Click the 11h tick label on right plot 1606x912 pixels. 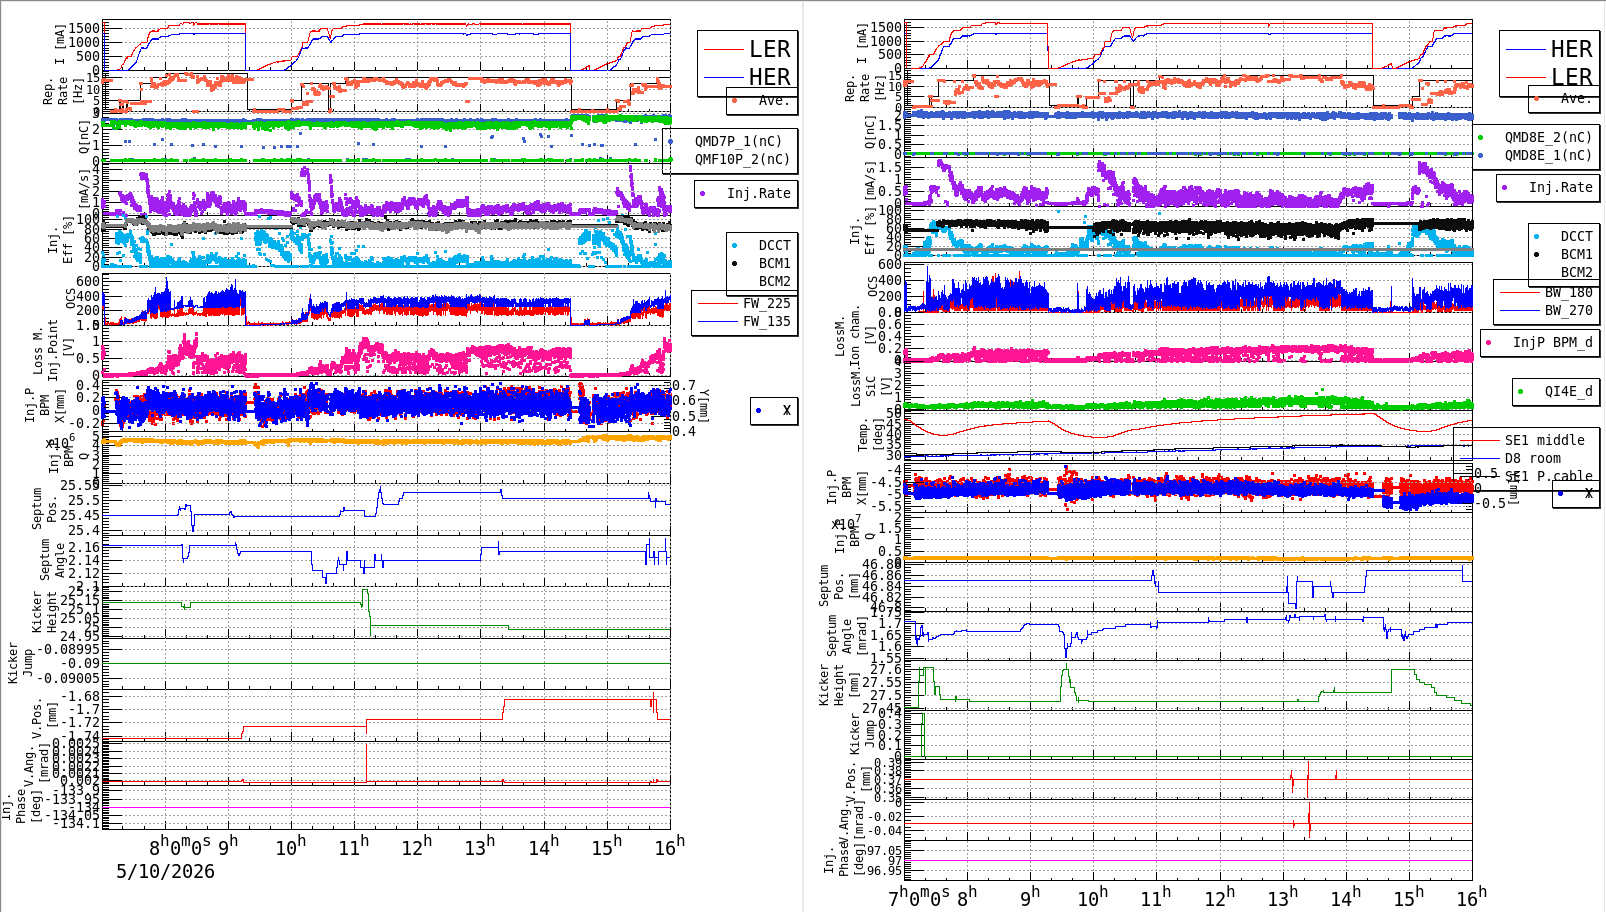1156,897
